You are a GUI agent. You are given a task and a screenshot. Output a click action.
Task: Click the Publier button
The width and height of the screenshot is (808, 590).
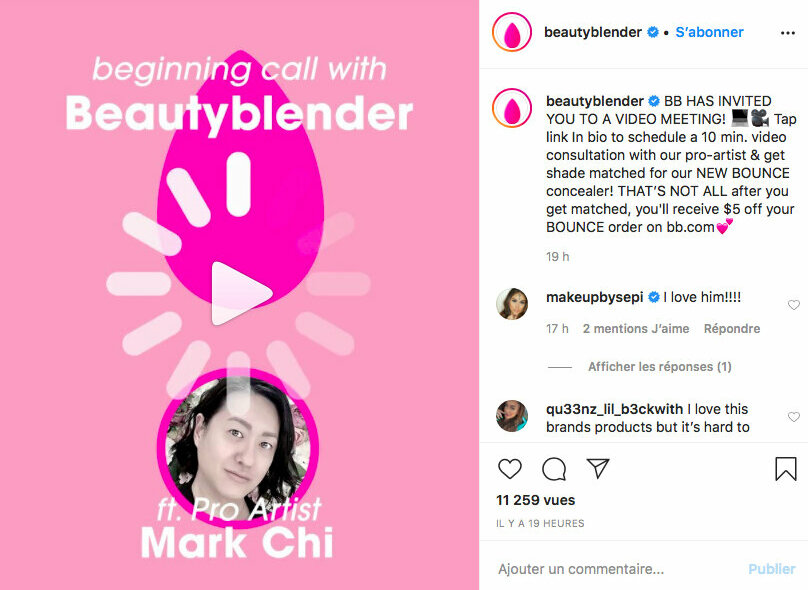(771, 569)
